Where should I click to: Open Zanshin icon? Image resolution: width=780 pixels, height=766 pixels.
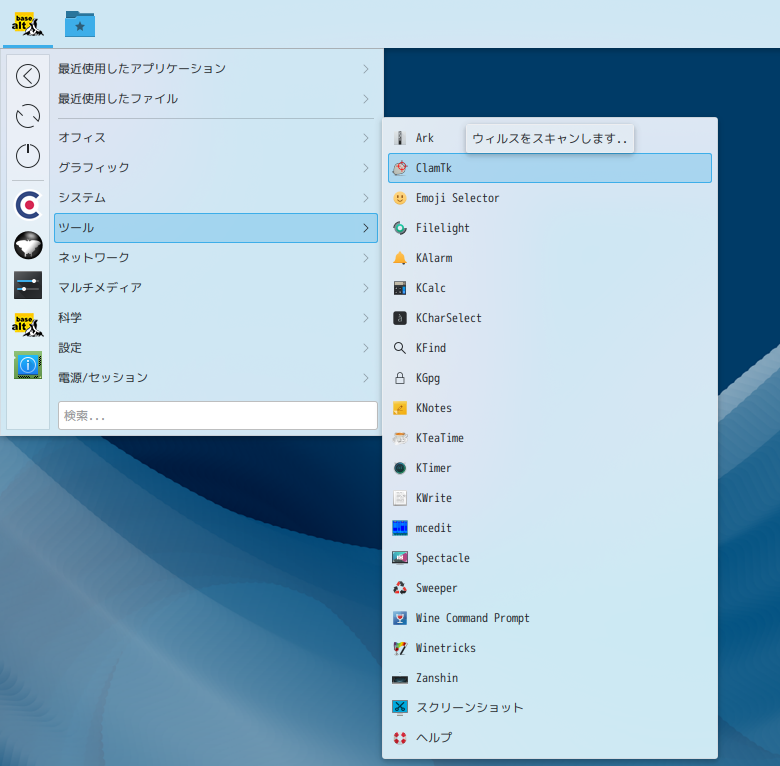(400, 678)
